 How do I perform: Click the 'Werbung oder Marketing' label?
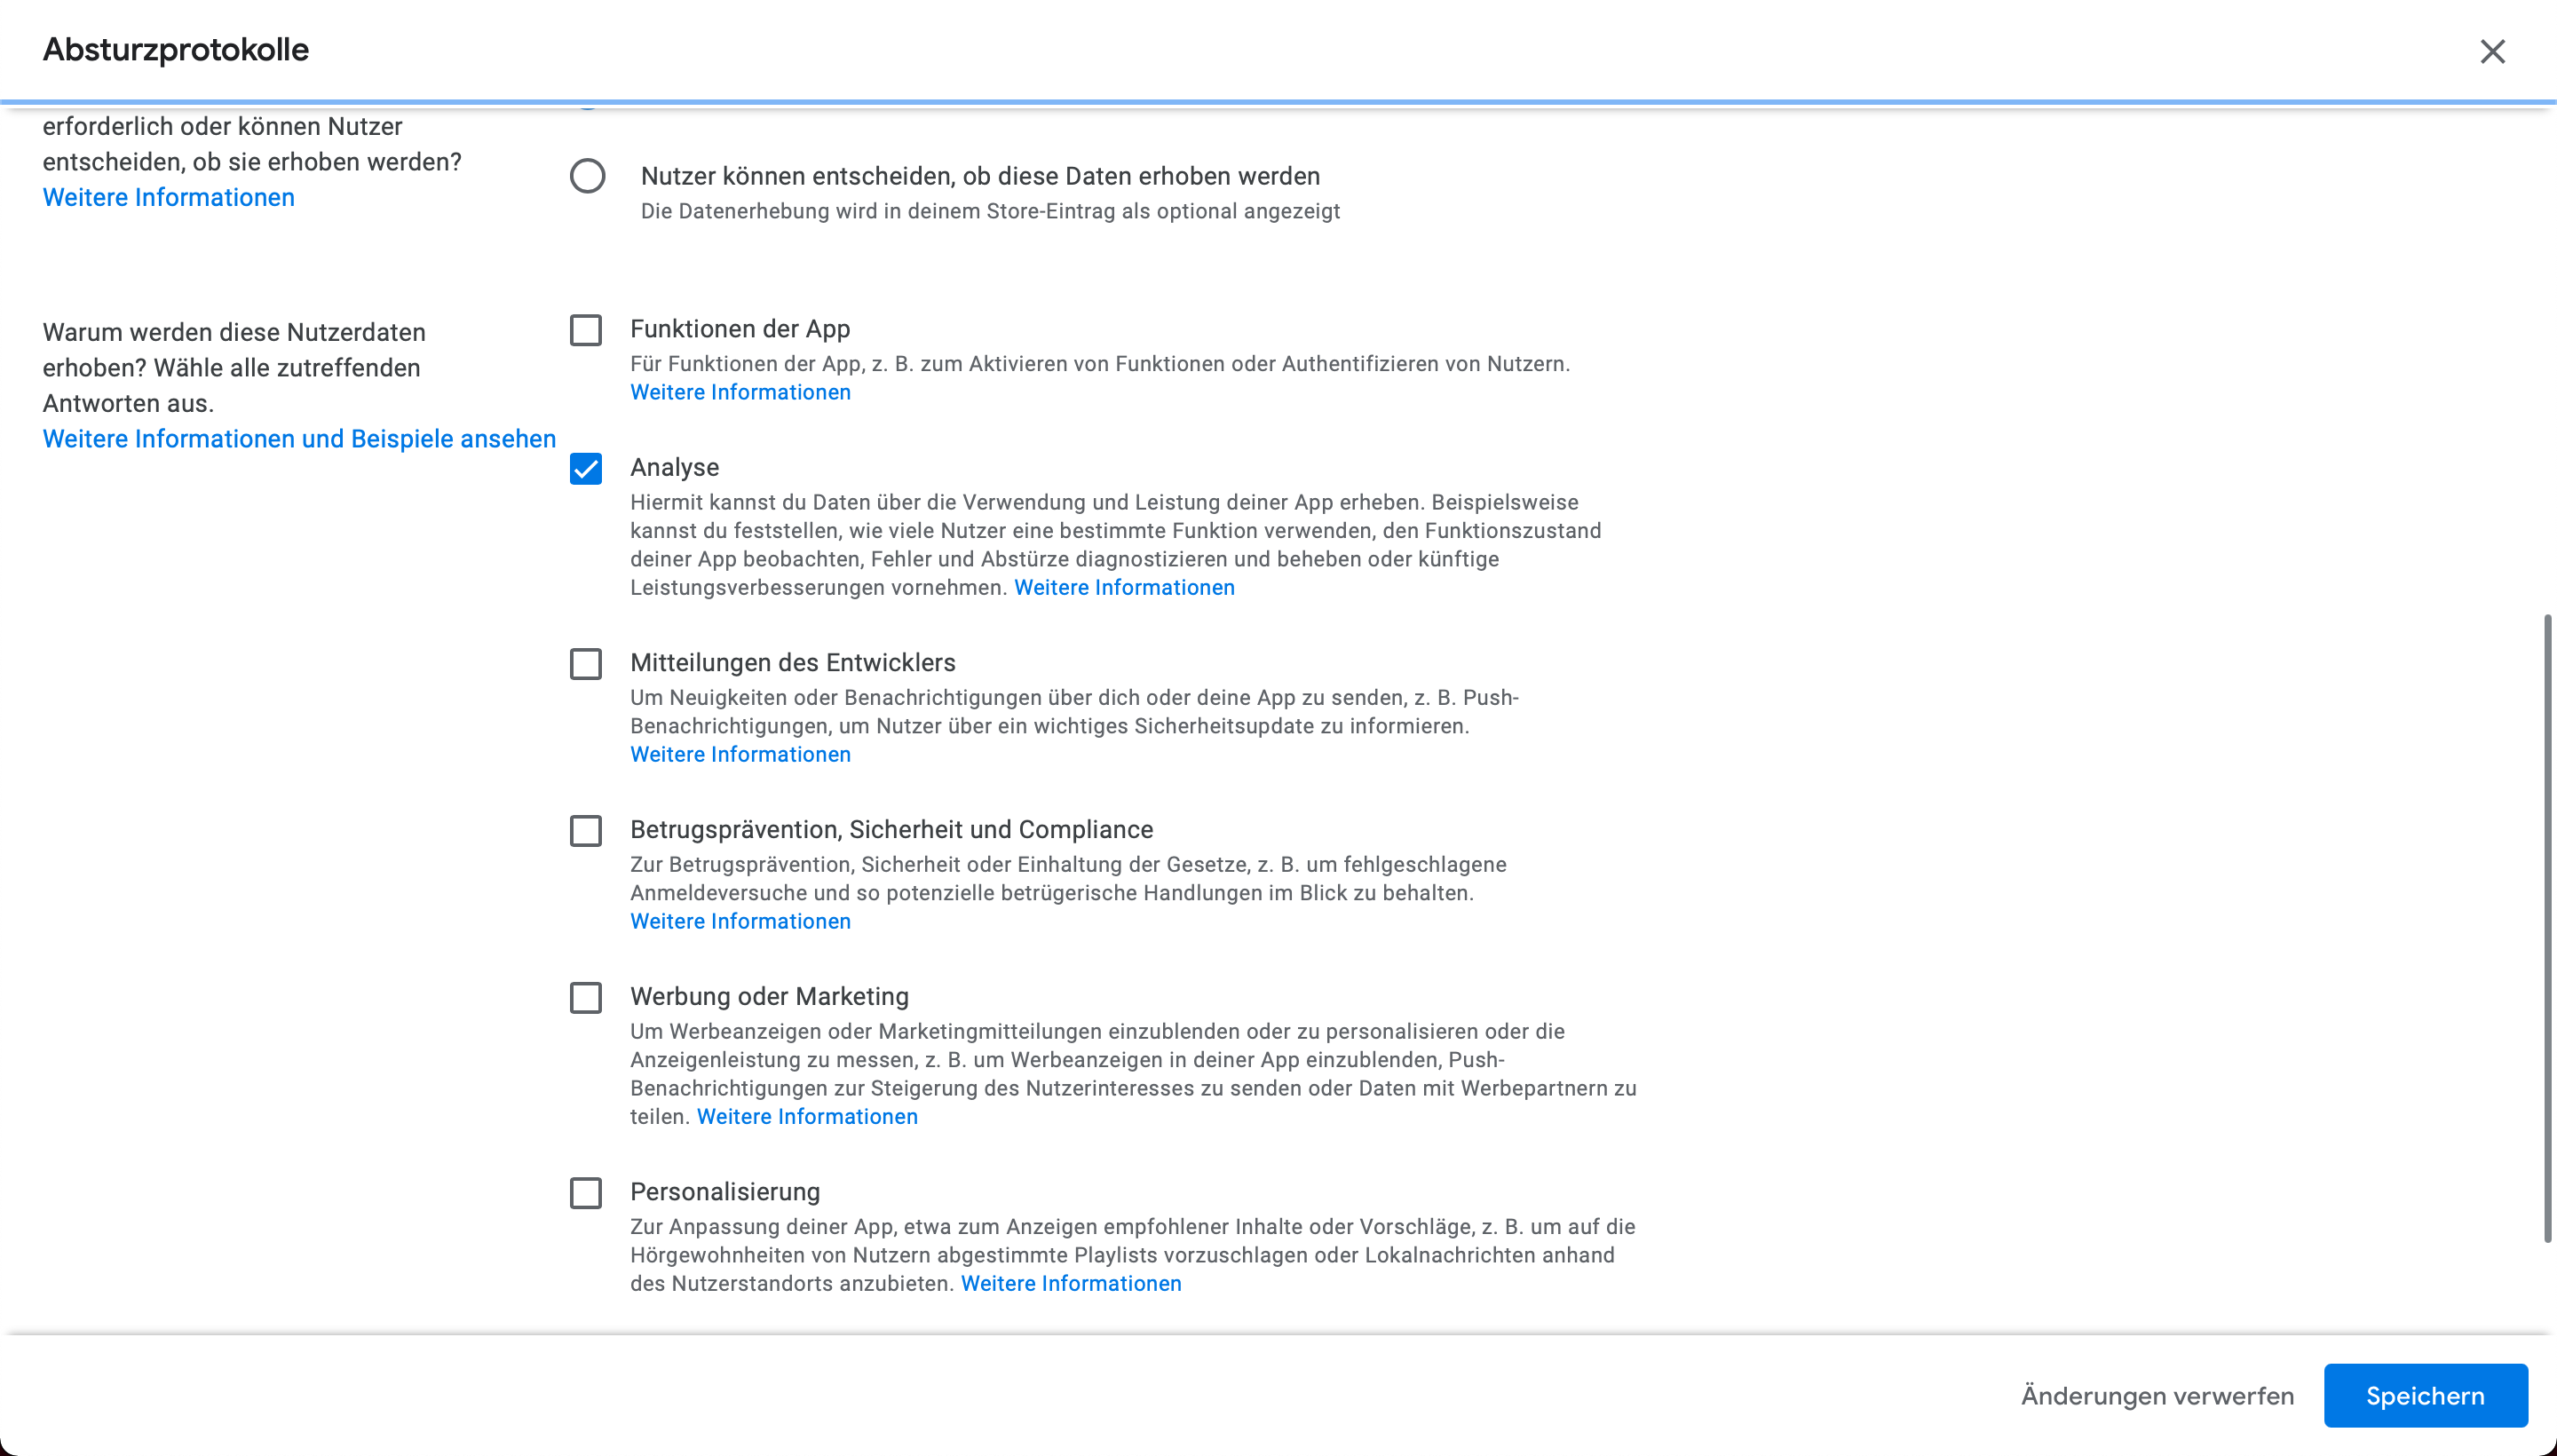769,996
